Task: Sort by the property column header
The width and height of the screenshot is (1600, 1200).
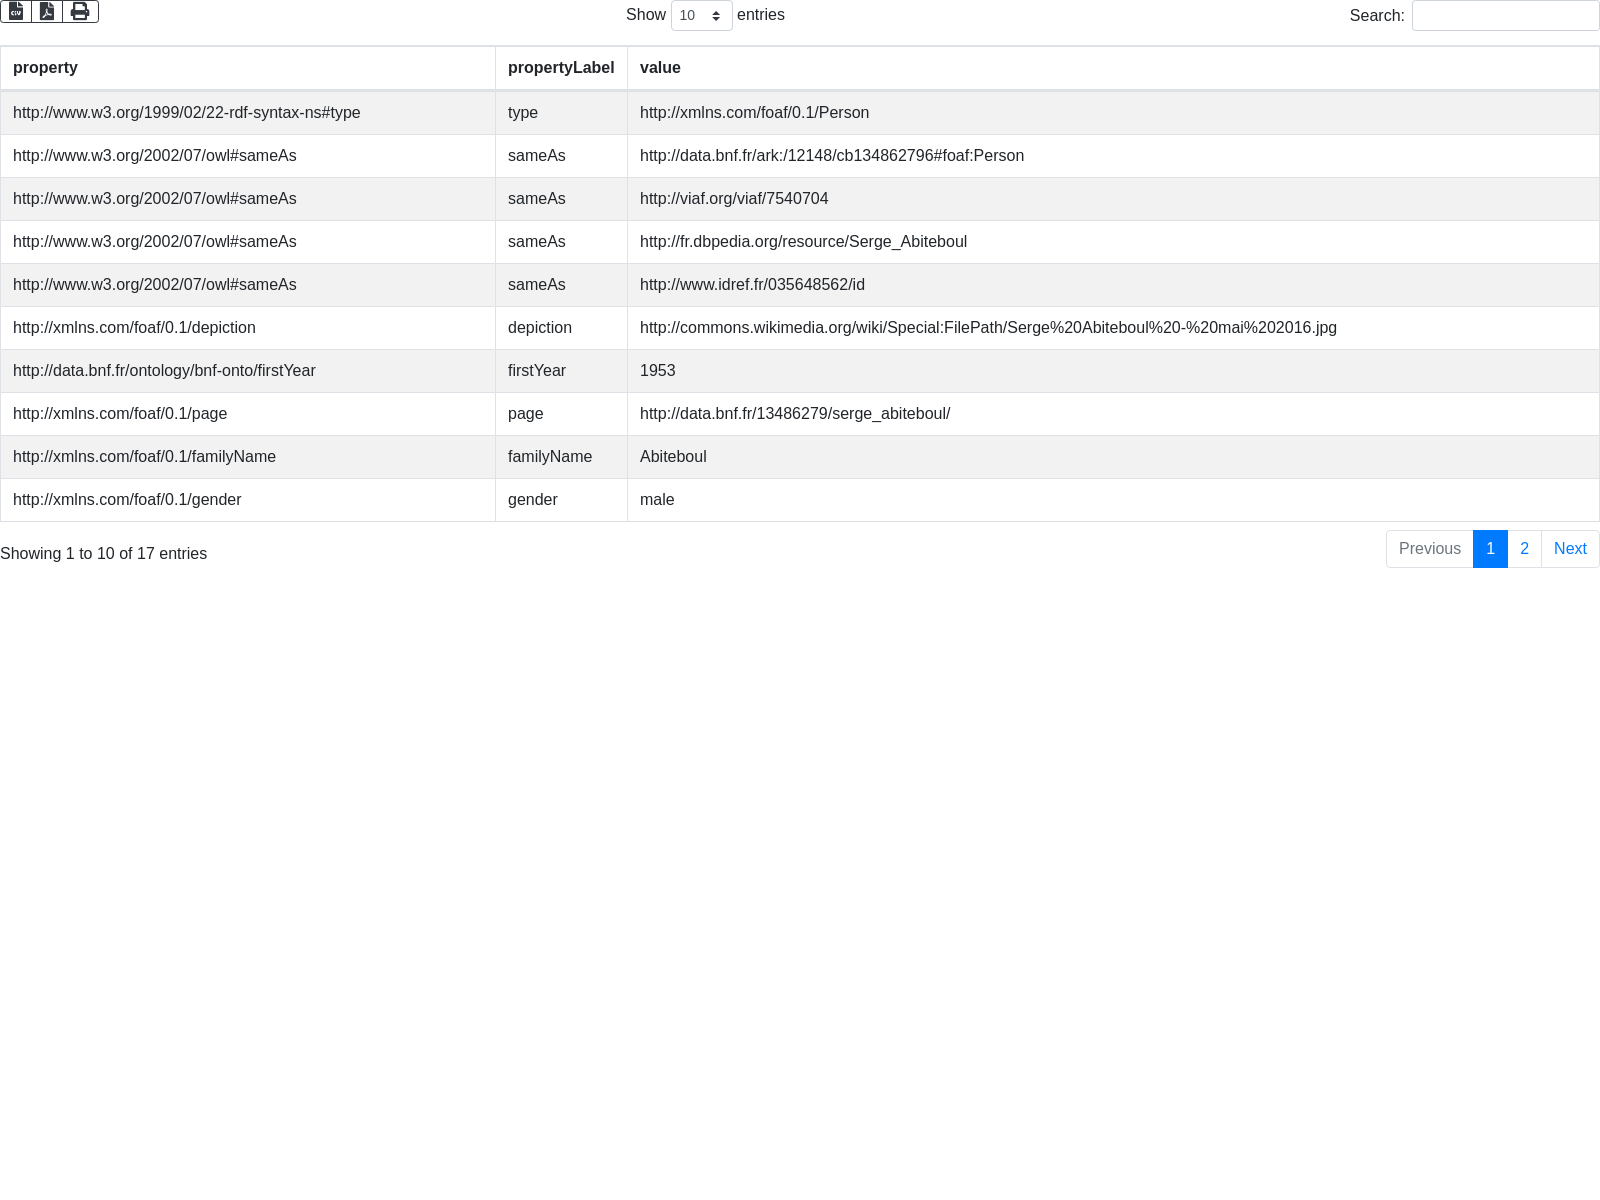Action: [x=45, y=68]
